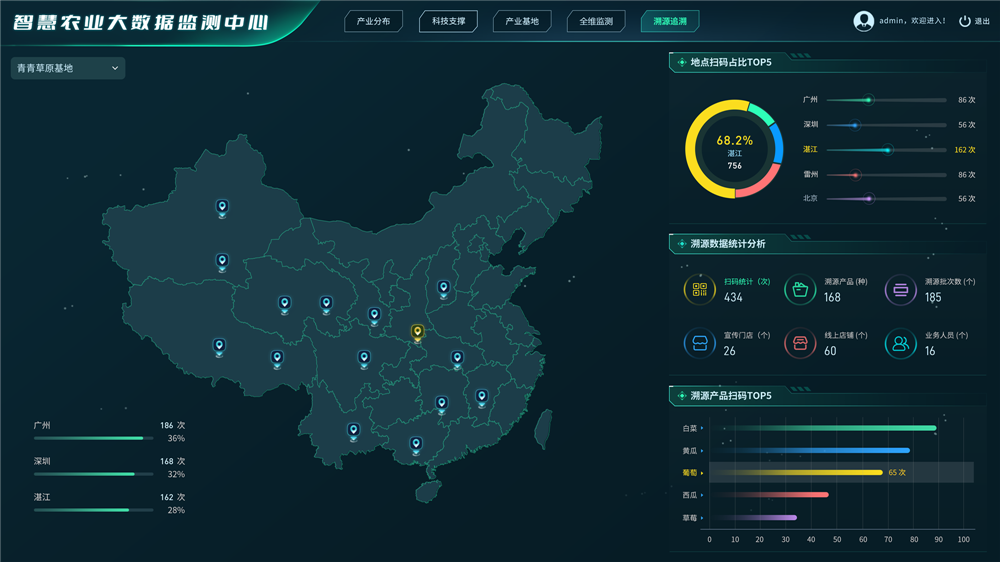The height and width of the screenshot is (562, 1000).
Task: Go to the 科技支撑 tab
Action: click(x=448, y=21)
